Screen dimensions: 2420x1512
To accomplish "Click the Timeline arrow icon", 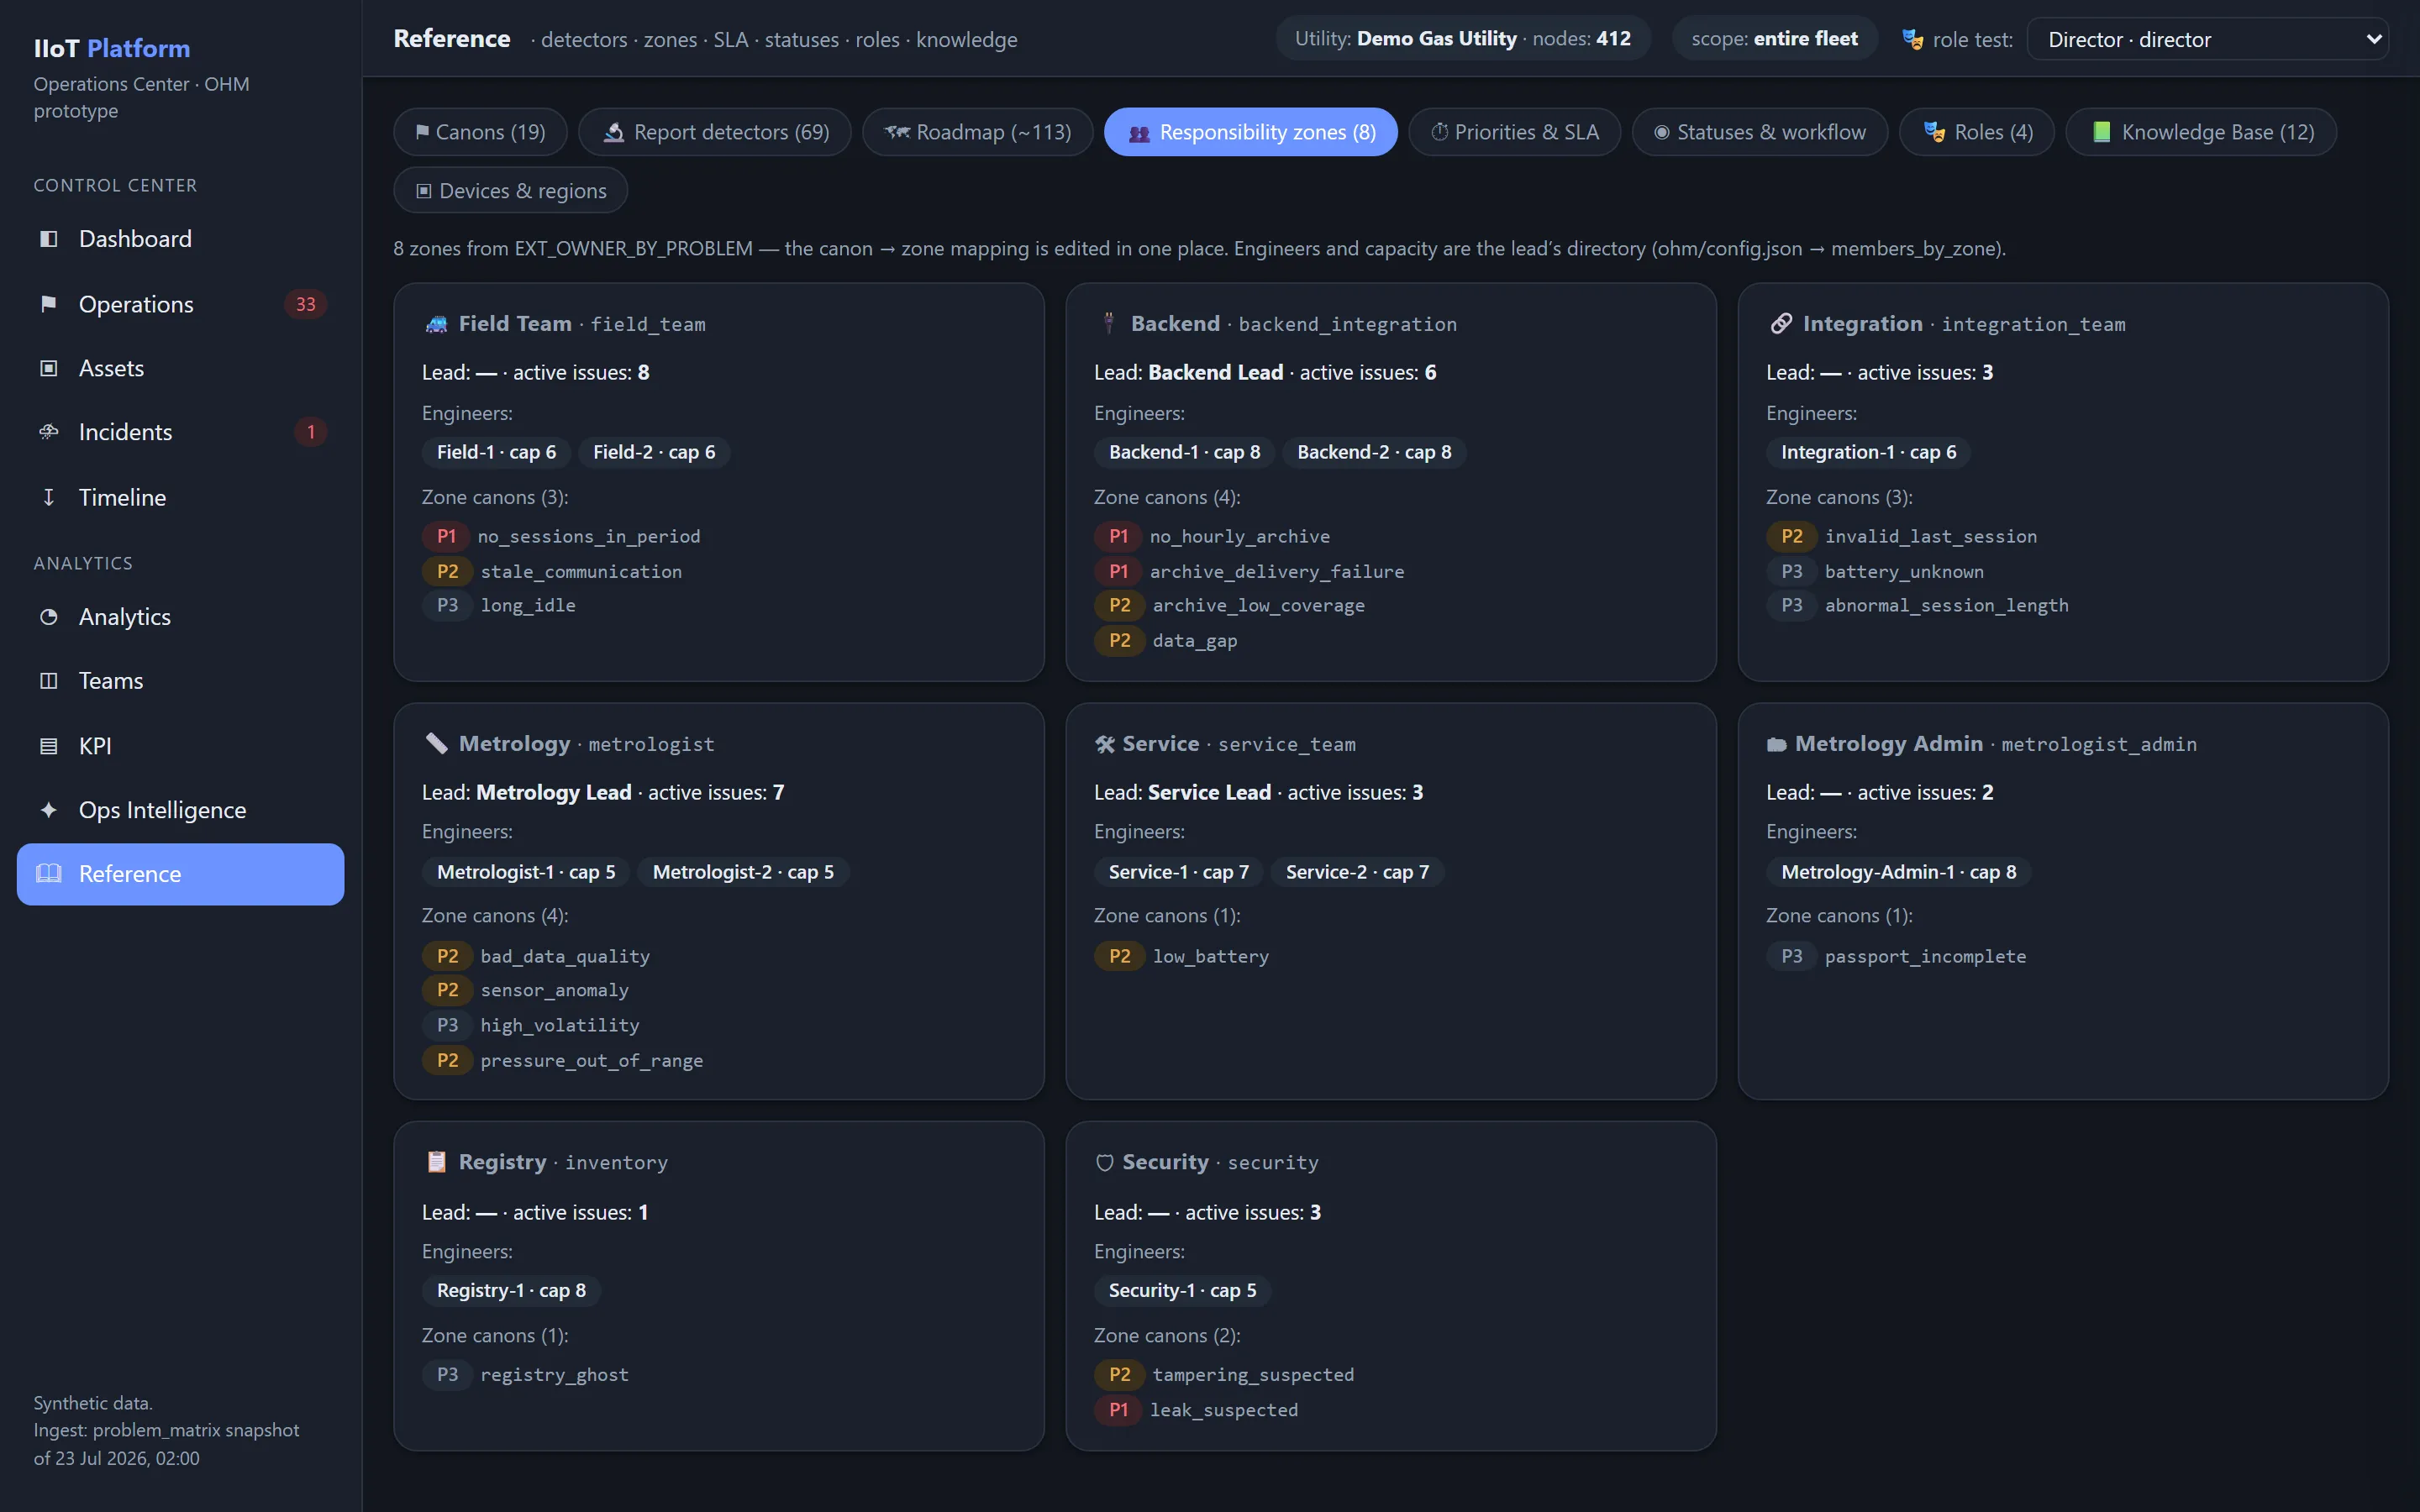I will [48, 497].
